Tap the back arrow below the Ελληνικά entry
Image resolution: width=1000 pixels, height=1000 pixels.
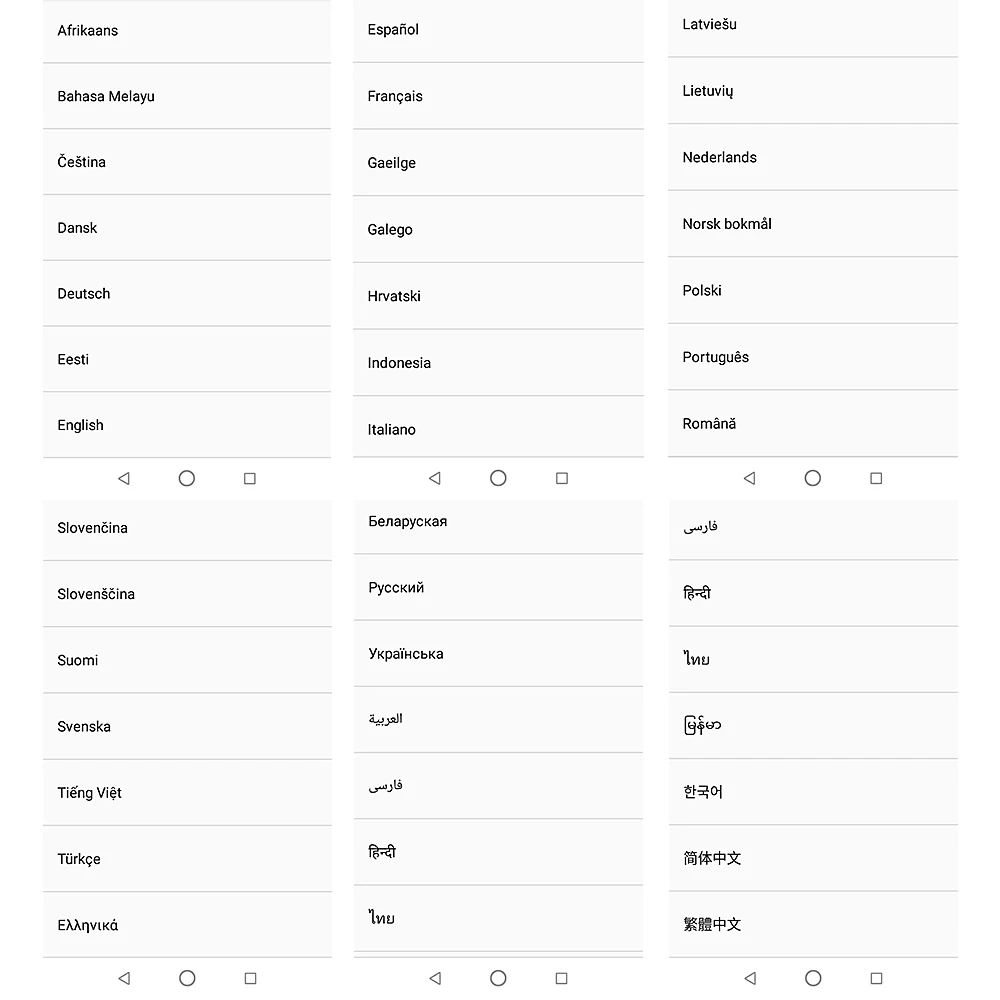[124, 978]
